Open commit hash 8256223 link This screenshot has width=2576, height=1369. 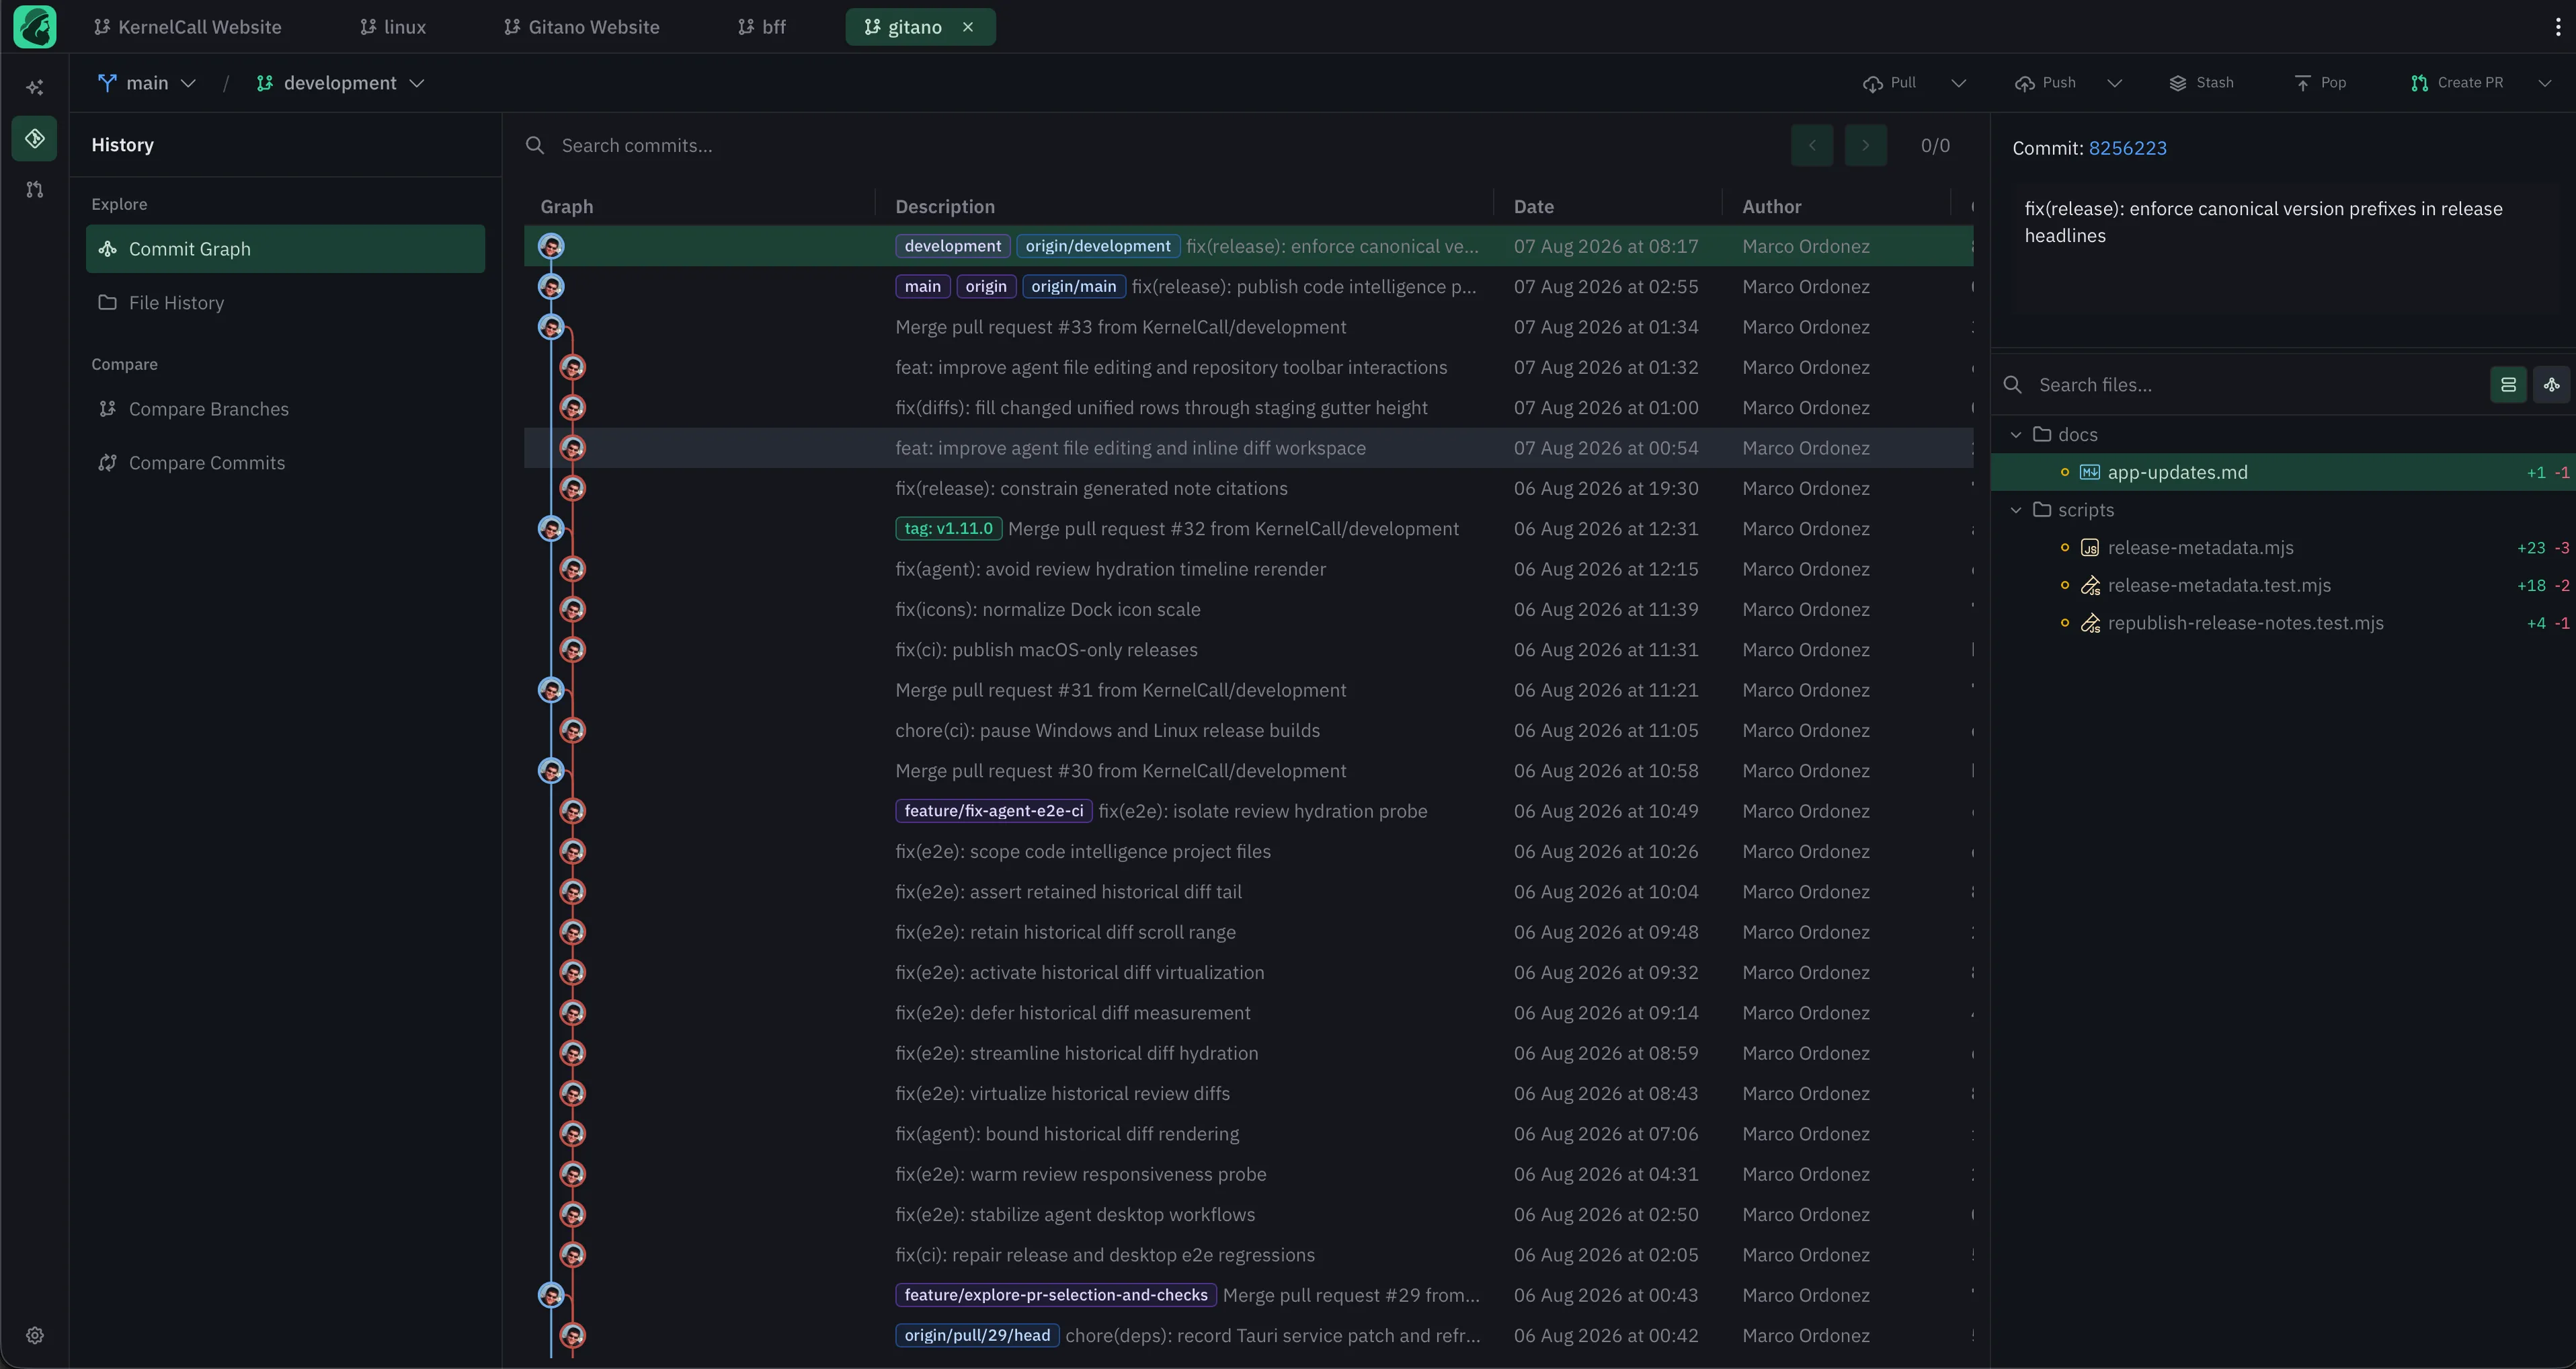click(x=2127, y=148)
